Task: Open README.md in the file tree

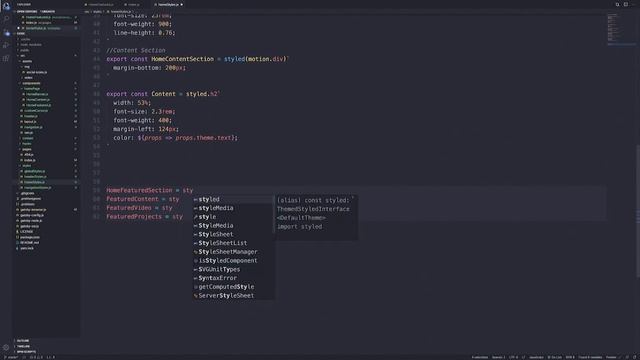Action: [x=29, y=242]
